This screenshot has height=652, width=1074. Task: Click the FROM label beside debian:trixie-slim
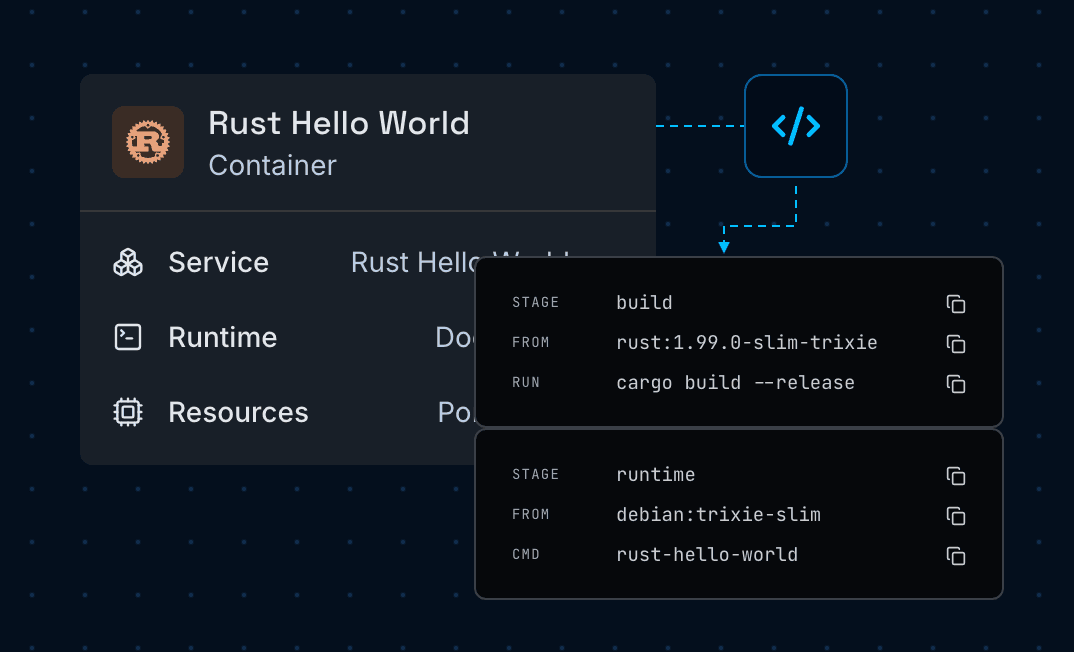click(531, 514)
